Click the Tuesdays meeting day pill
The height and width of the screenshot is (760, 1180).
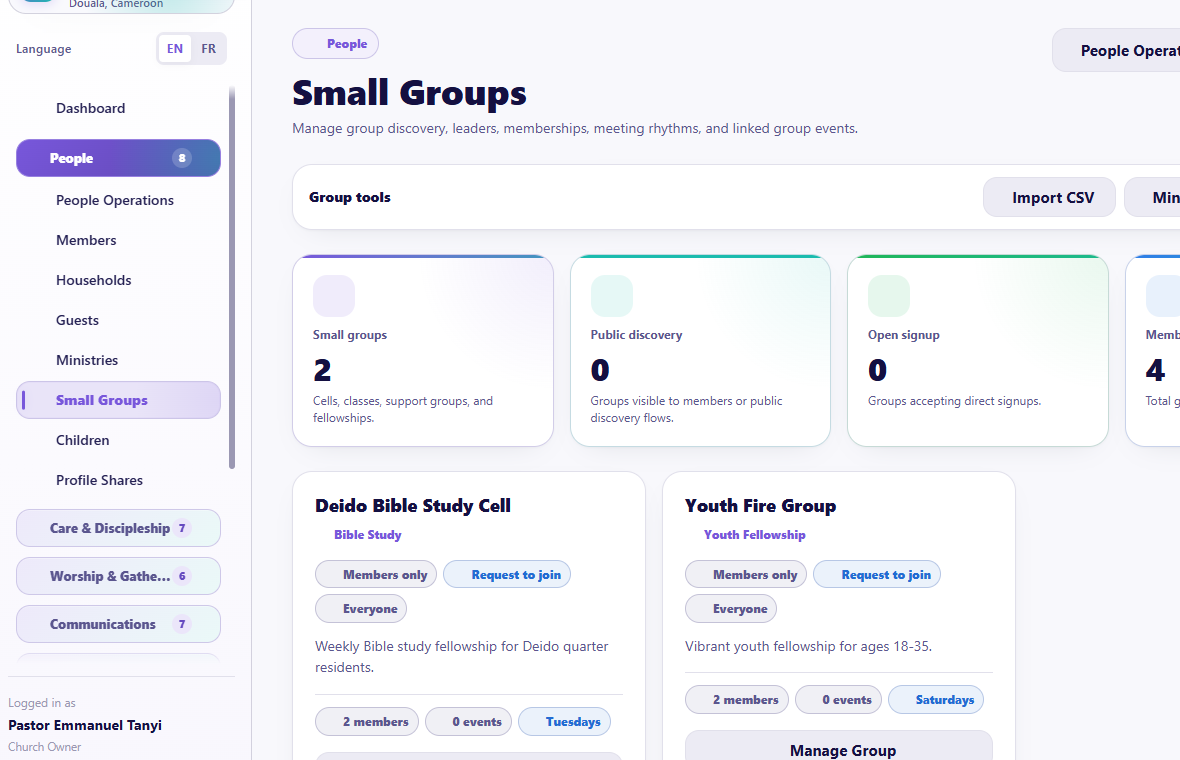pyautogui.click(x=564, y=722)
